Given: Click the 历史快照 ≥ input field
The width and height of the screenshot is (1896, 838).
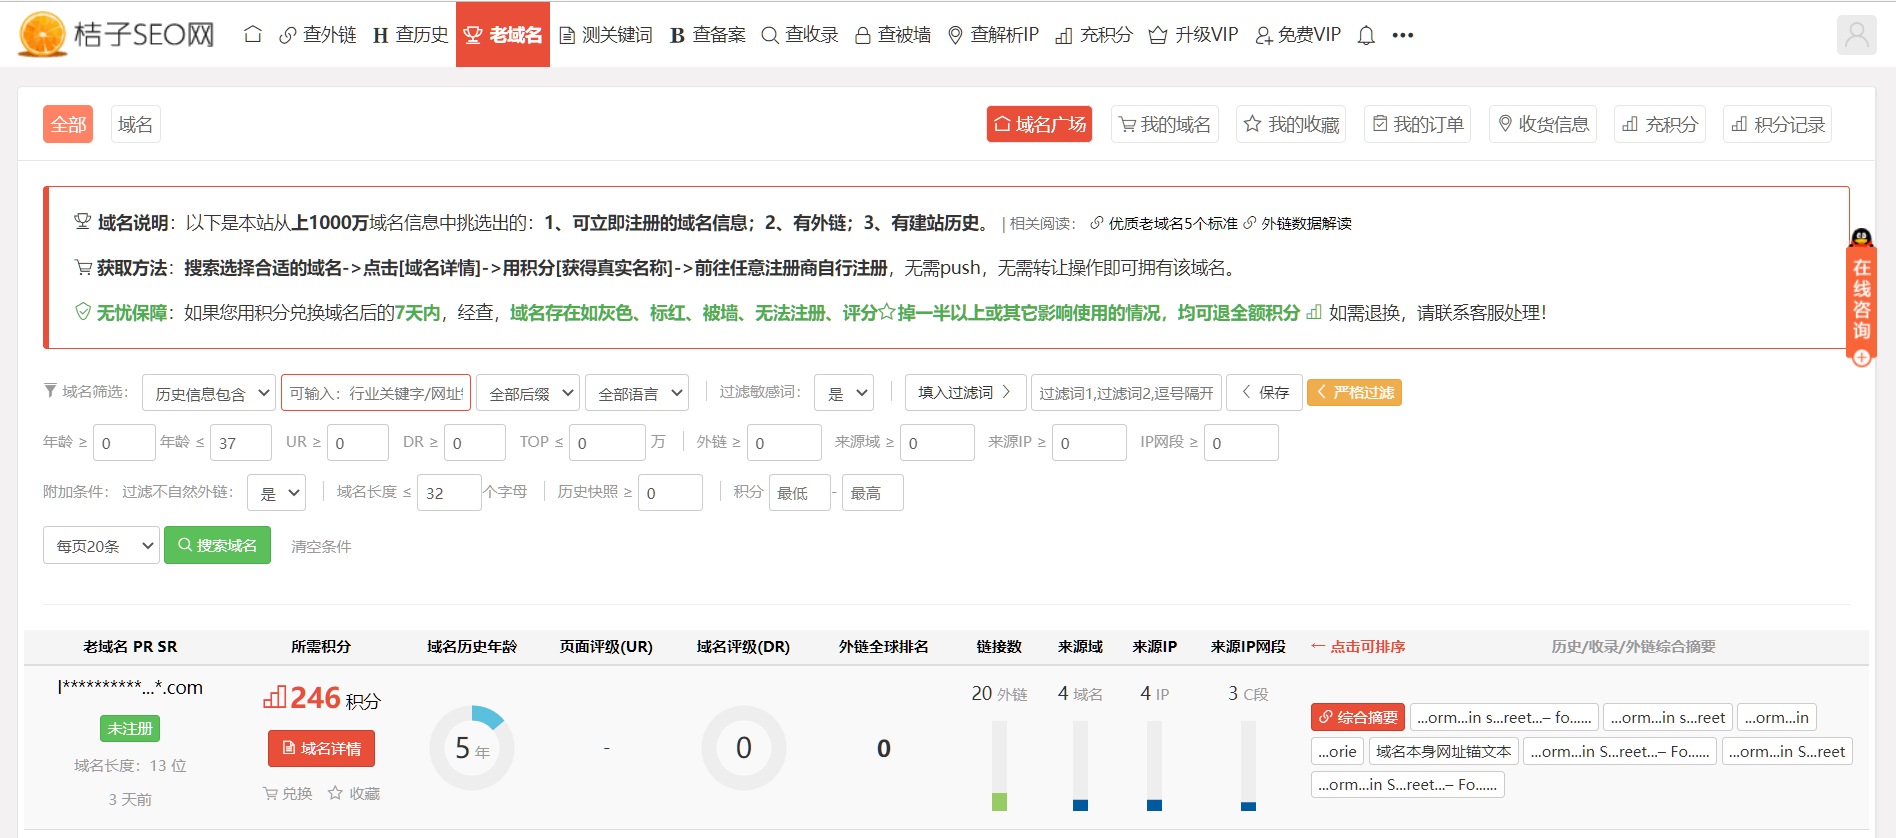Looking at the screenshot, I should click(670, 493).
